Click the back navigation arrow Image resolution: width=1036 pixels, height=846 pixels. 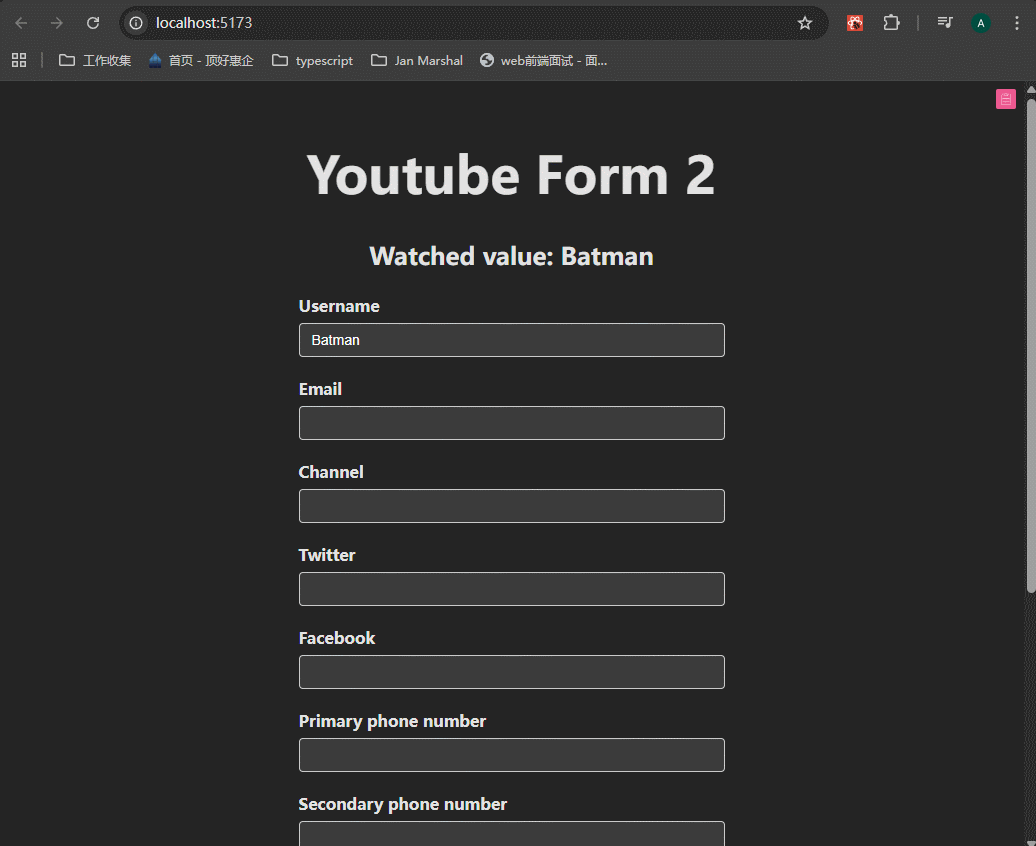(21, 23)
